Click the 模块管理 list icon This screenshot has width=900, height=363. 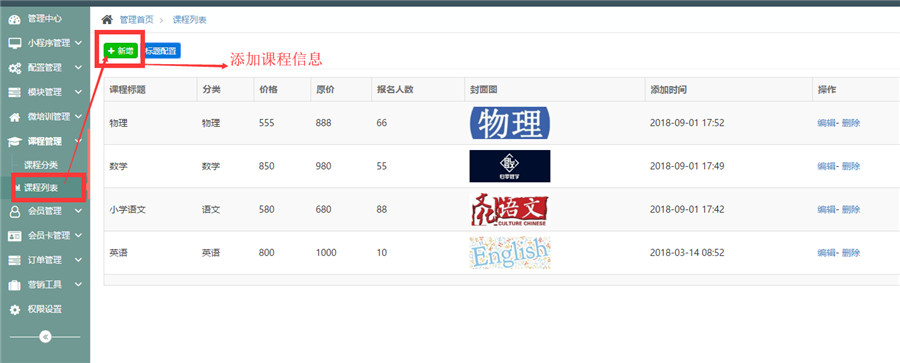coord(15,92)
